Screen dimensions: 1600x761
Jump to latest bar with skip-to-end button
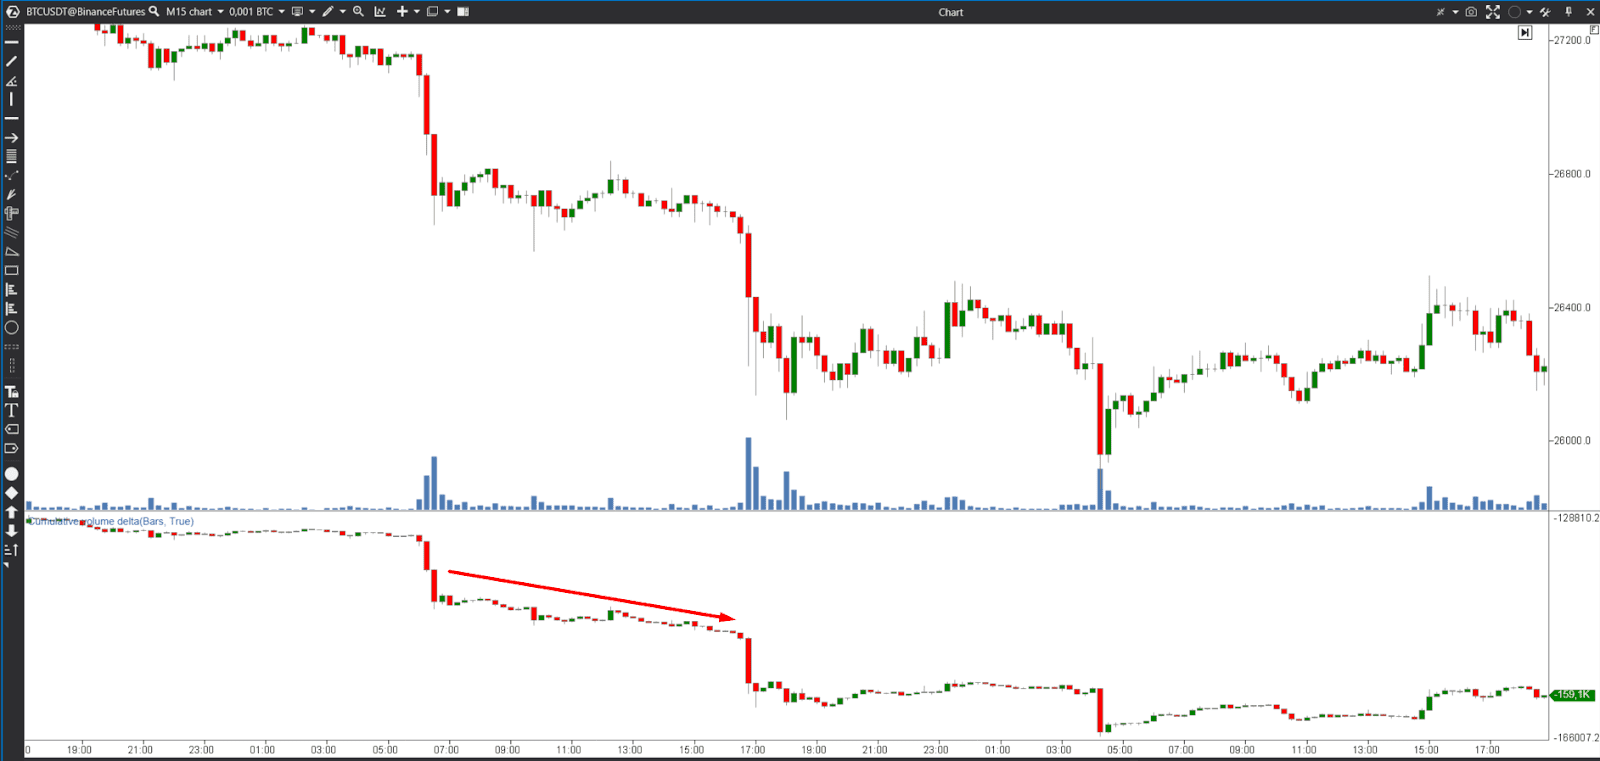tap(1525, 33)
